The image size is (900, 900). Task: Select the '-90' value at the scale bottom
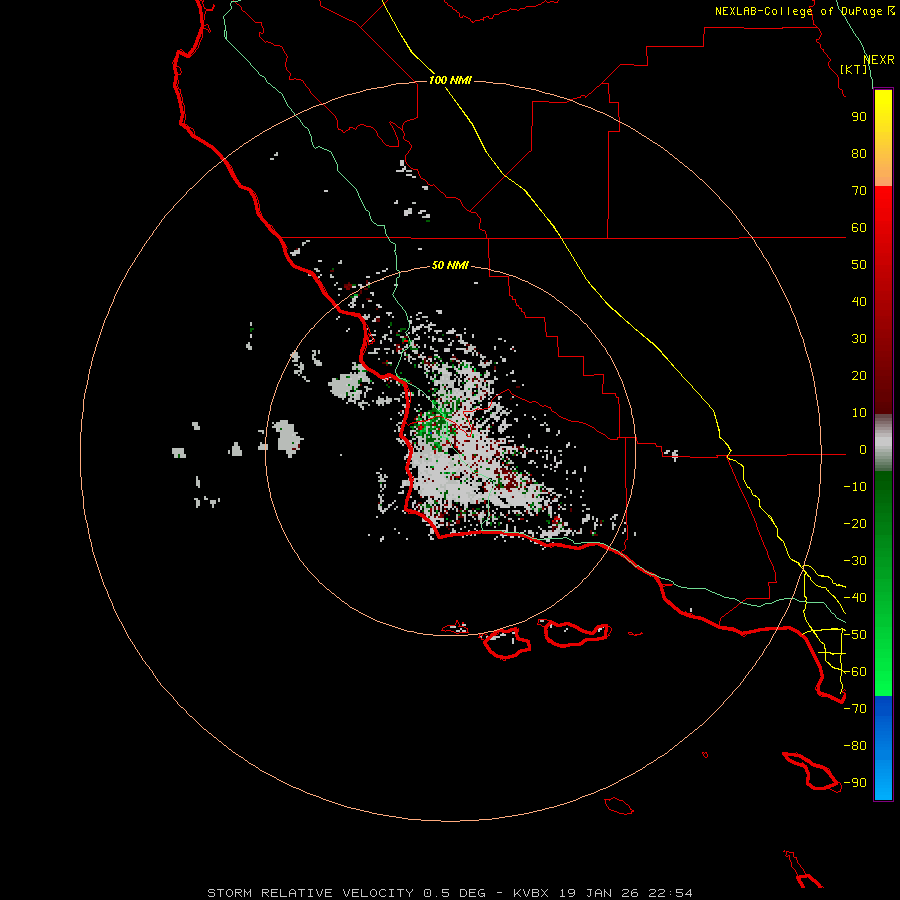point(855,783)
